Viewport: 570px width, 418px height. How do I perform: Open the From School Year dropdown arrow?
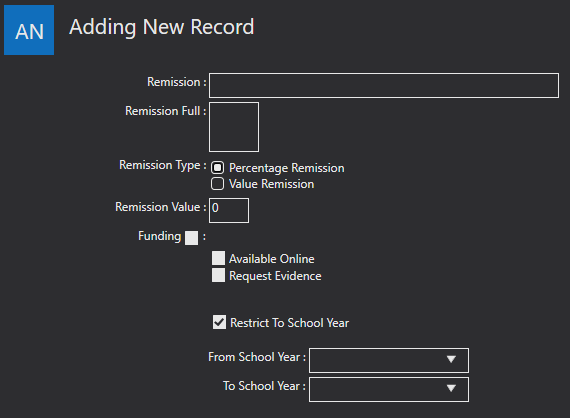point(451,359)
